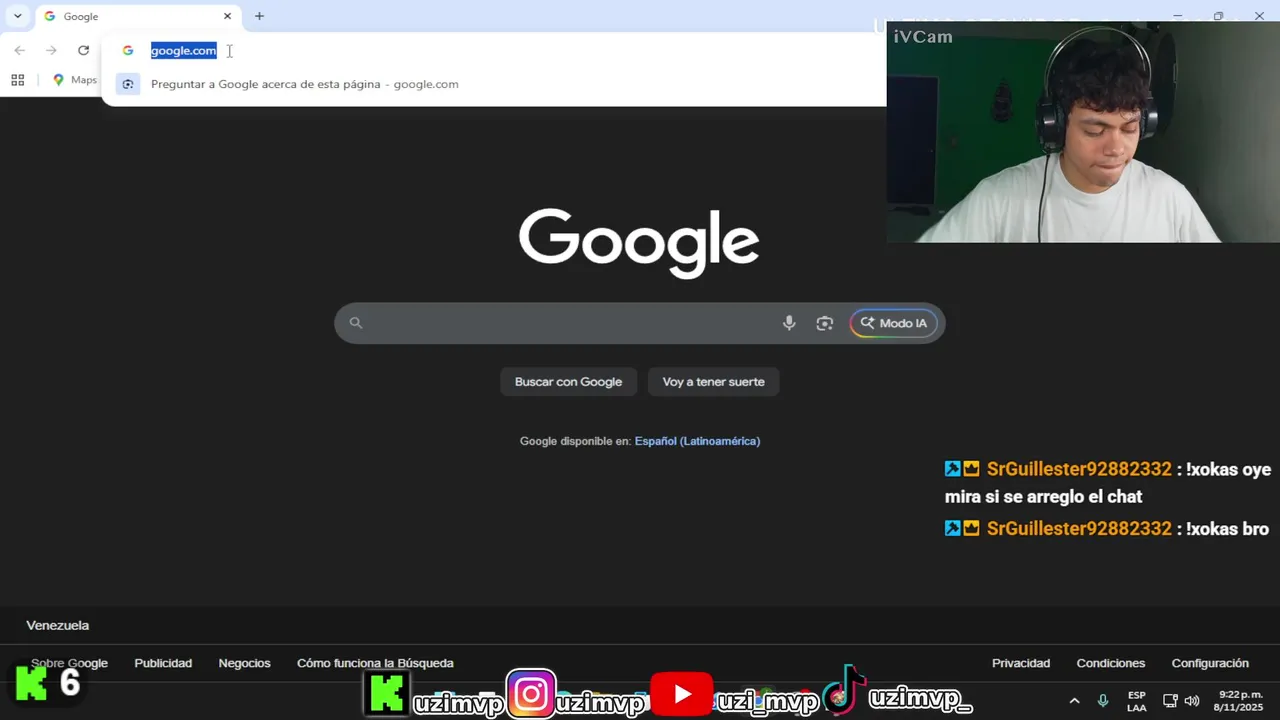1280x720 pixels.
Task: Start voice search with microphone icon
Action: point(789,323)
